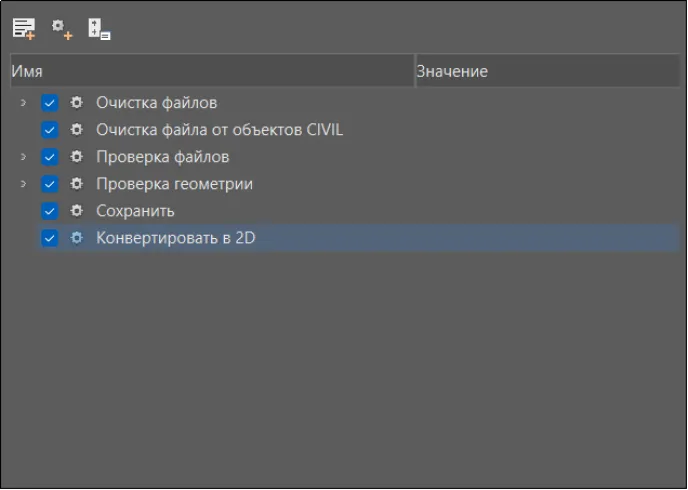Click gear icon beside Проверка файлов

[77, 157]
